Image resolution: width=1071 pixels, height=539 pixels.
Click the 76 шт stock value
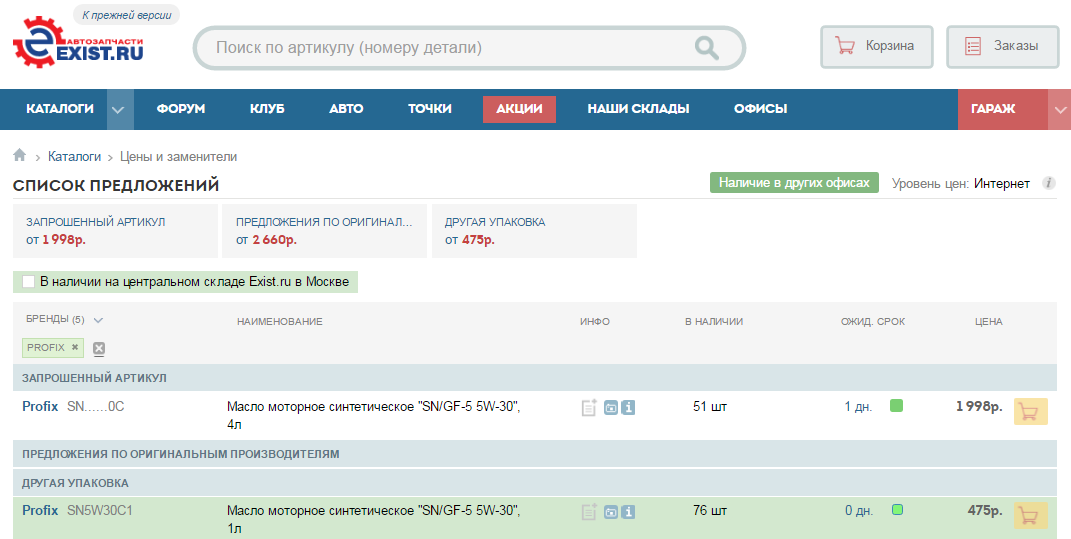tap(710, 510)
